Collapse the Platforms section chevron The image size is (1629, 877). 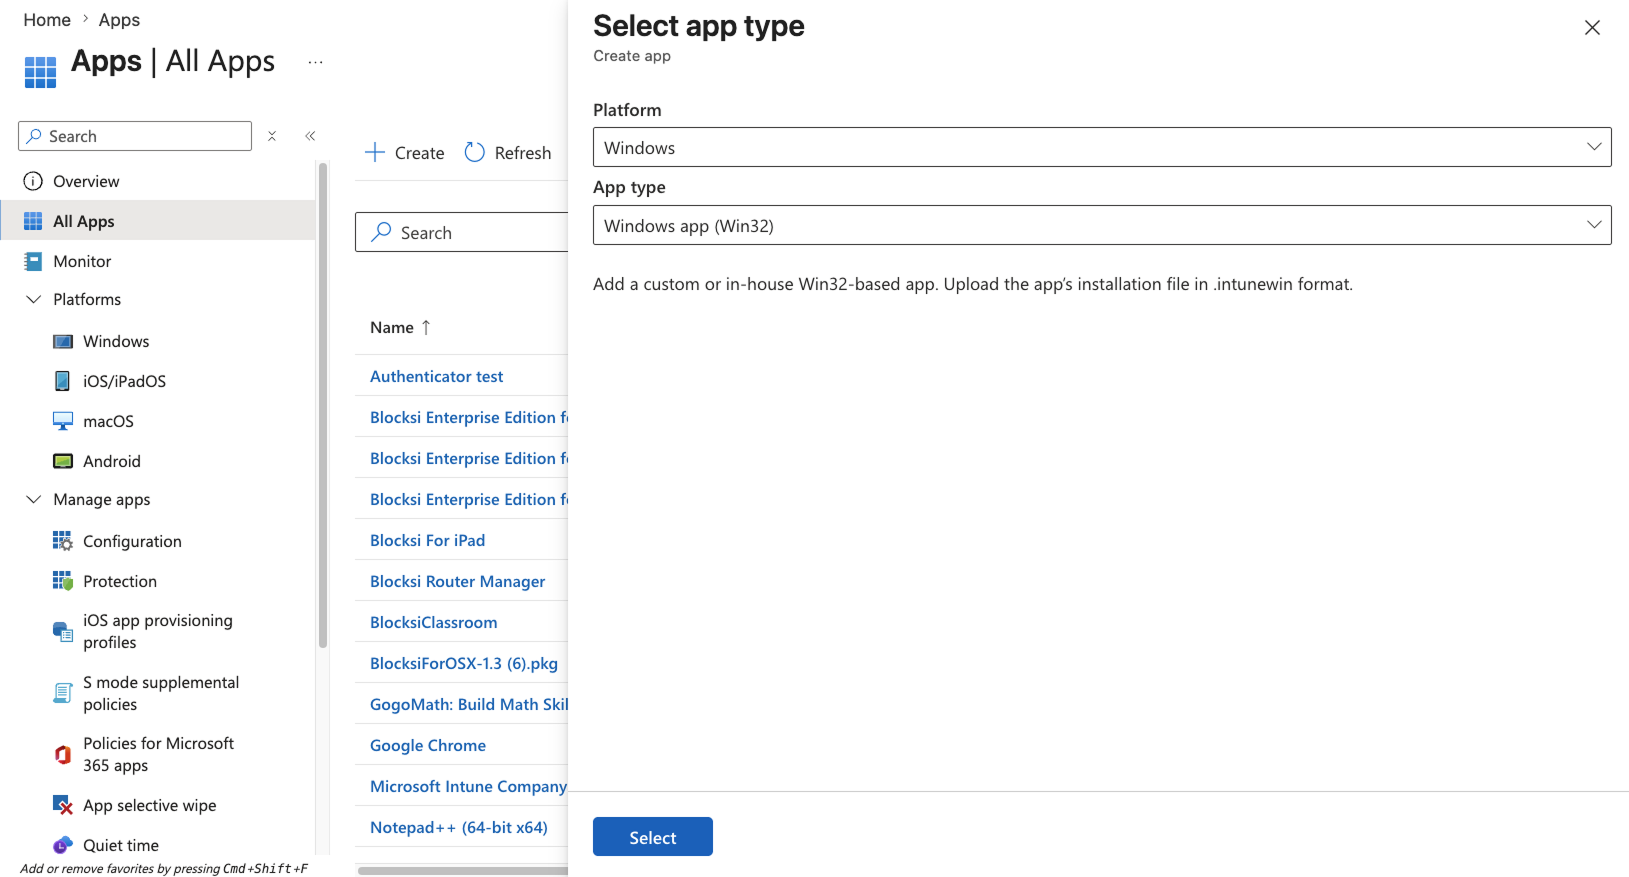click(x=33, y=299)
